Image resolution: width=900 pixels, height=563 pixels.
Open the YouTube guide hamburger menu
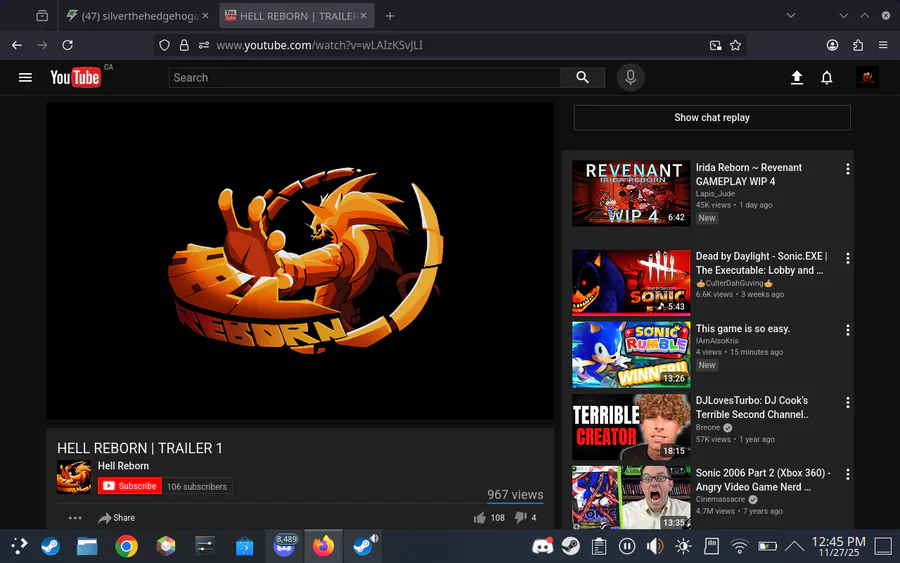point(25,77)
